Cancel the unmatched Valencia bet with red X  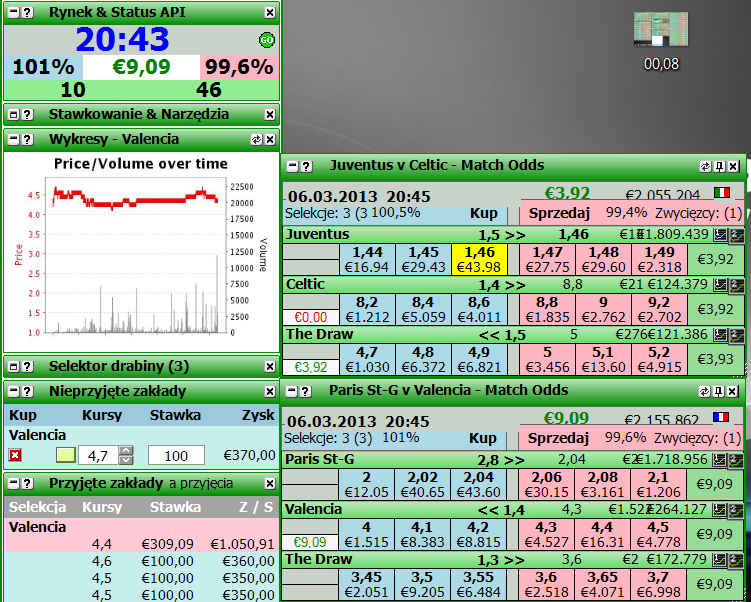tap(15, 455)
